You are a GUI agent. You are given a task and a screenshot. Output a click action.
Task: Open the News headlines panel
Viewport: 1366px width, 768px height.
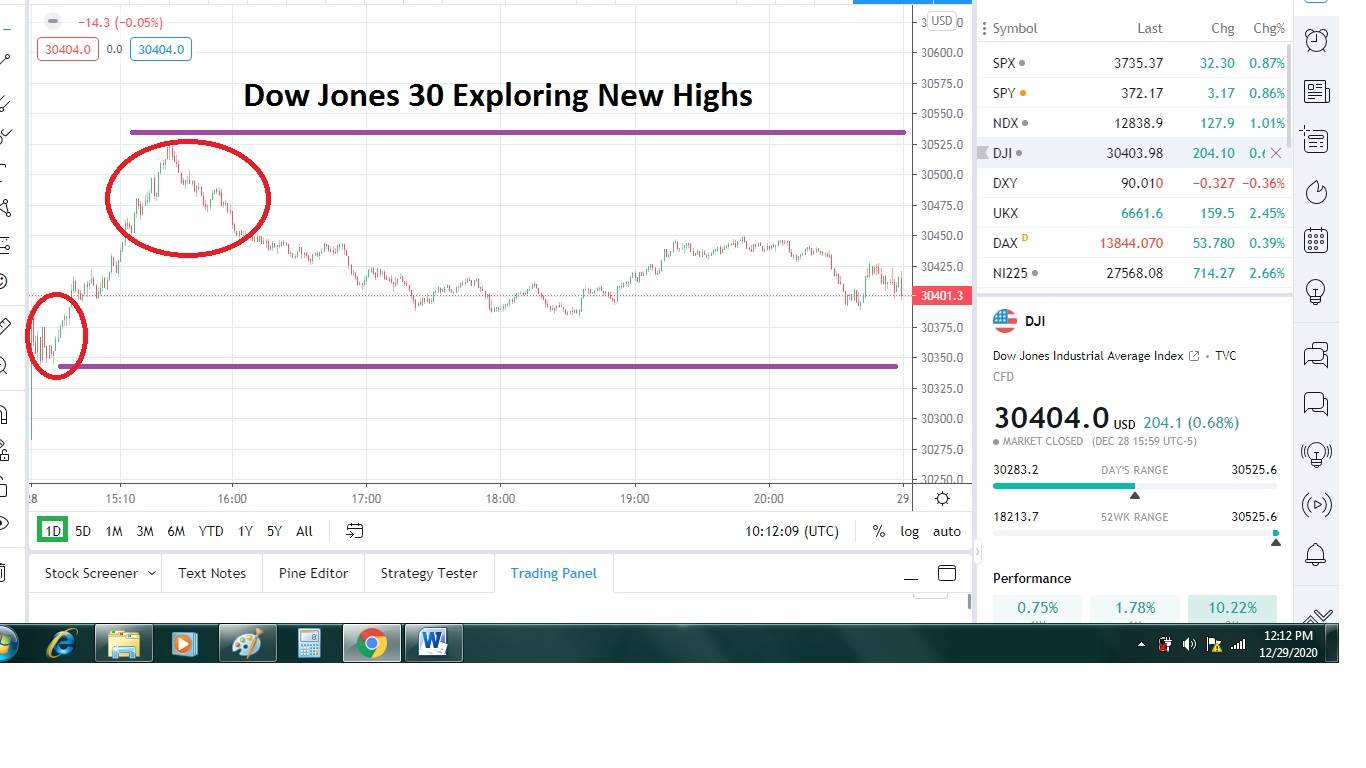(1317, 92)
